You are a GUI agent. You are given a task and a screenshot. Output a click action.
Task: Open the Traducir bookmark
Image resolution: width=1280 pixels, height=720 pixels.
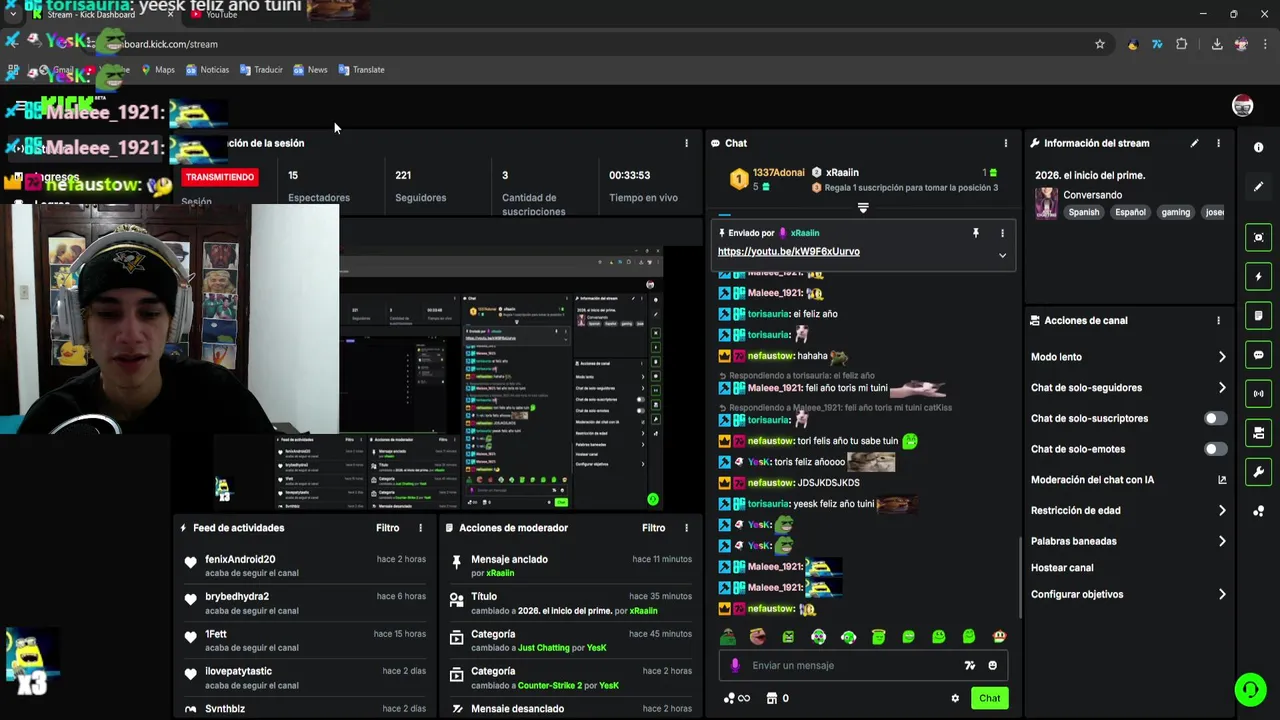(x=261, y=70)
